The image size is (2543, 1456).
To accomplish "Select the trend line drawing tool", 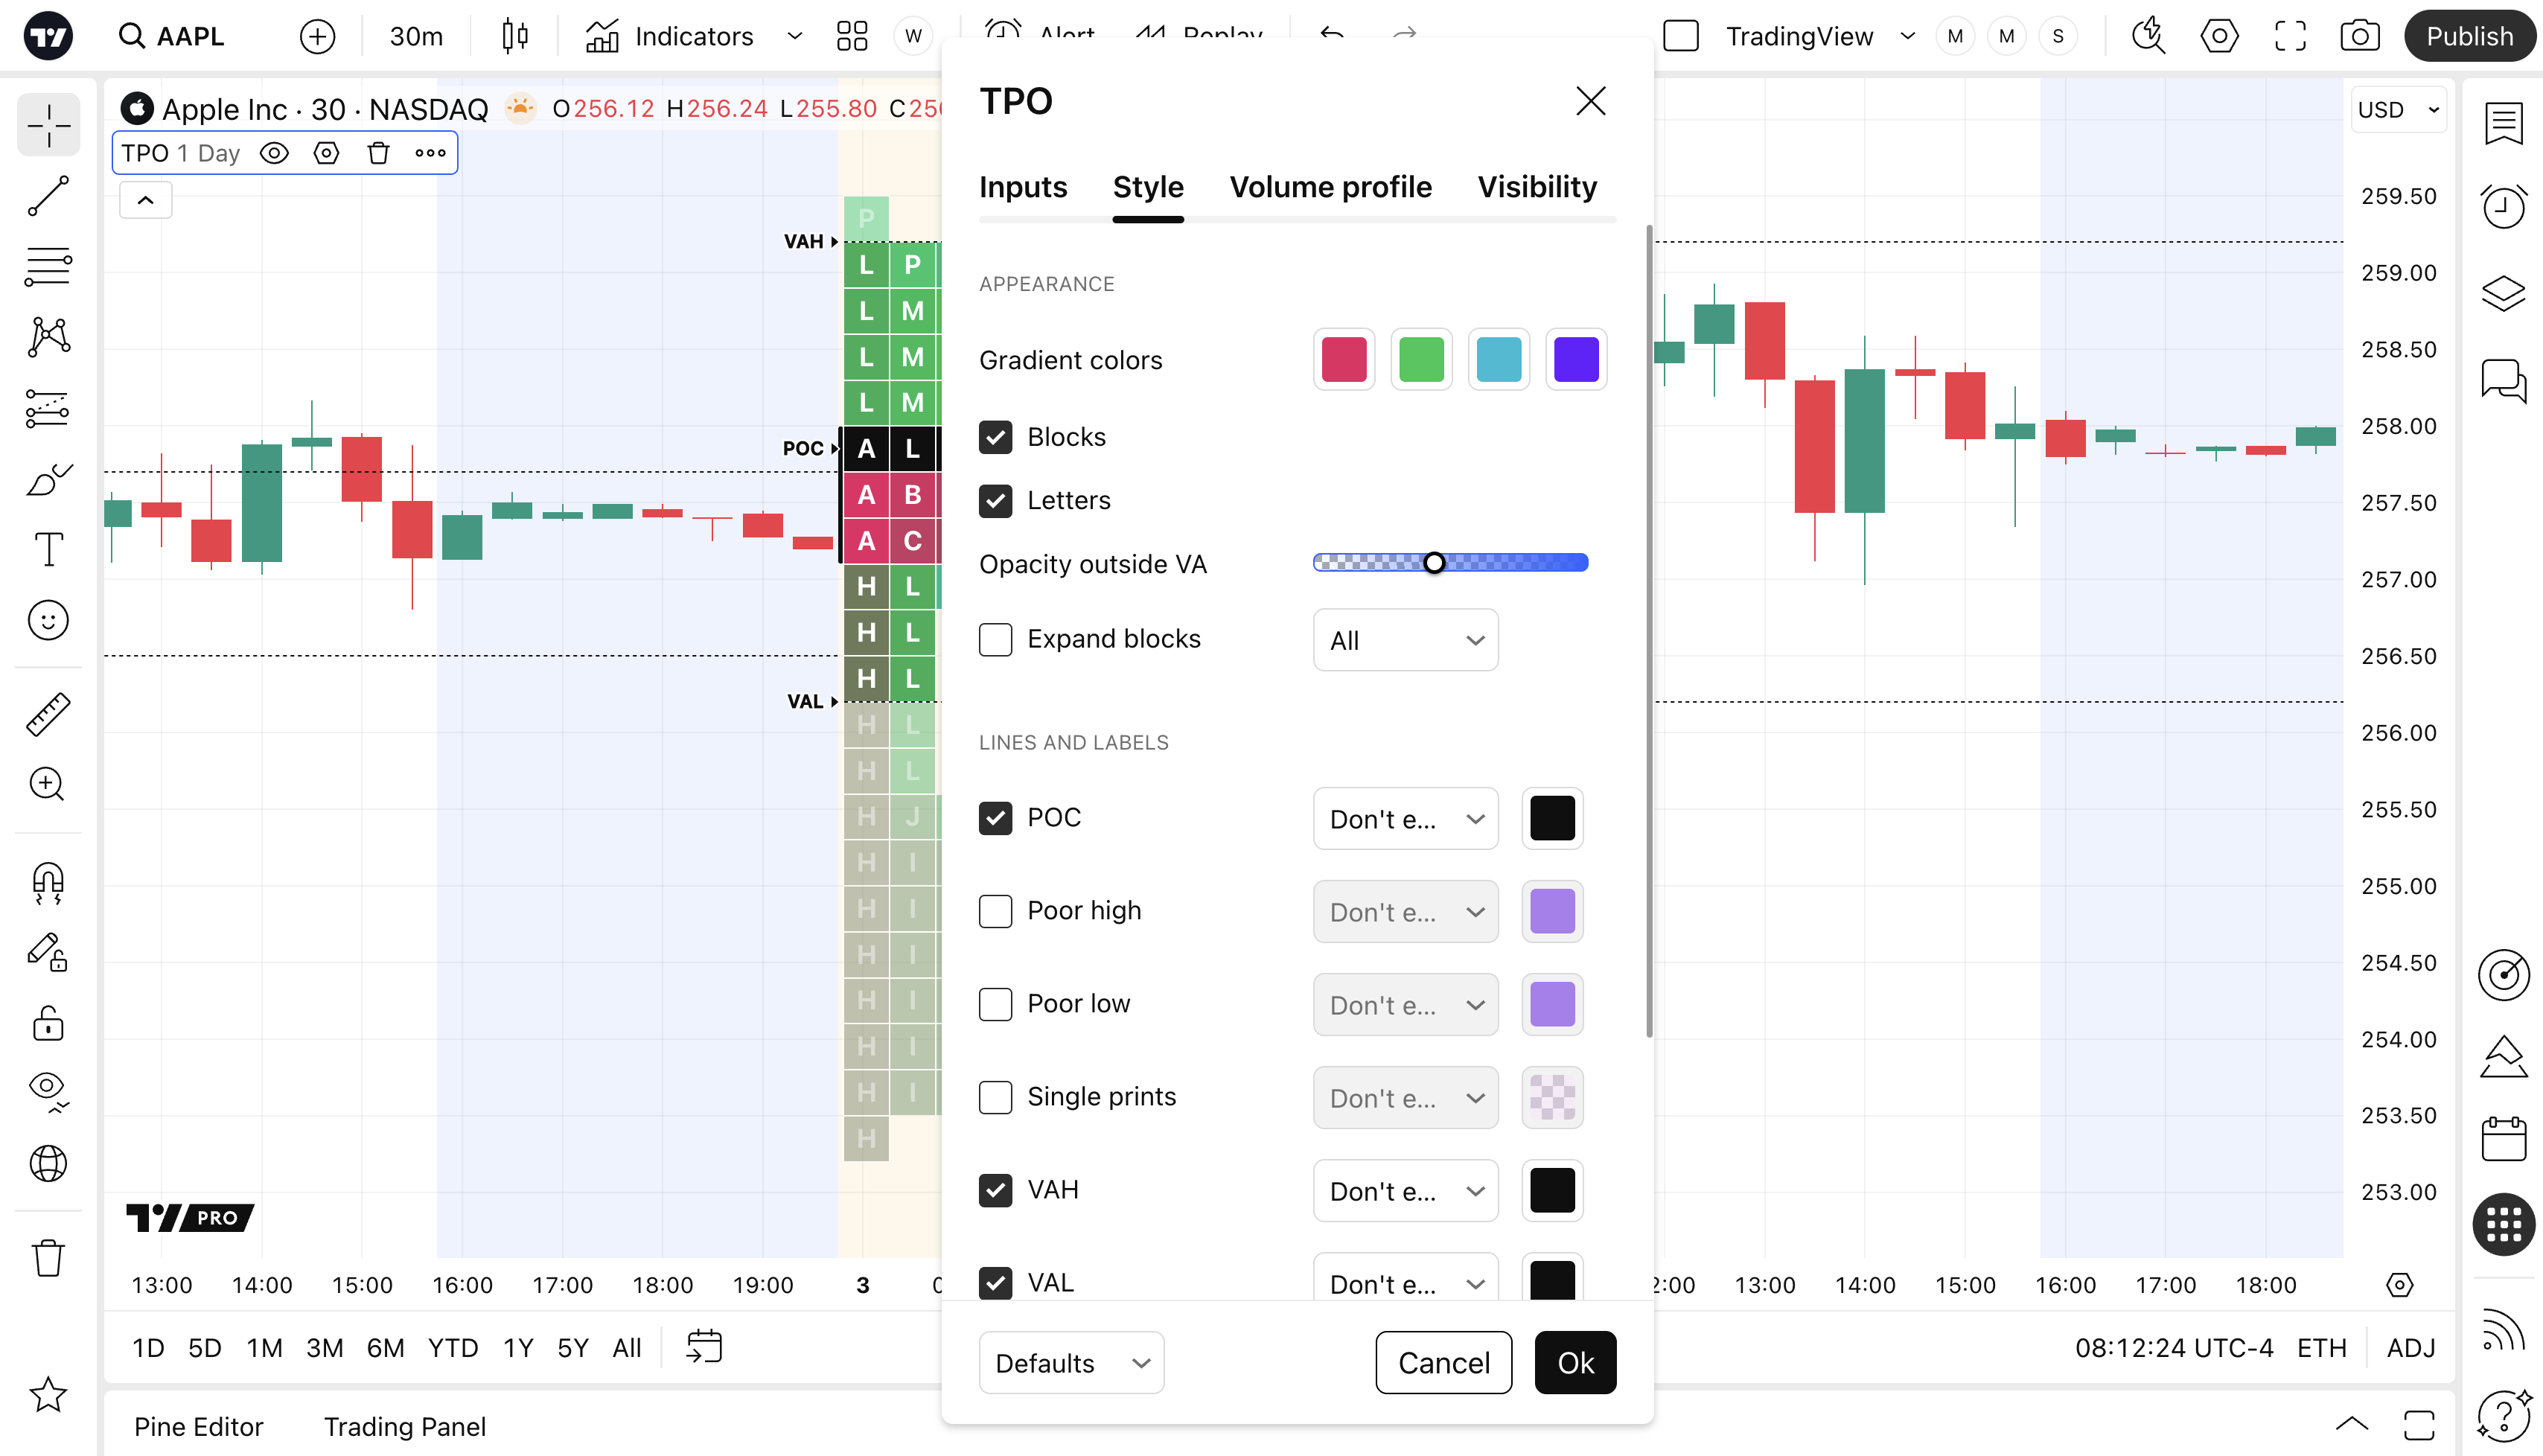I will [48, 196].
